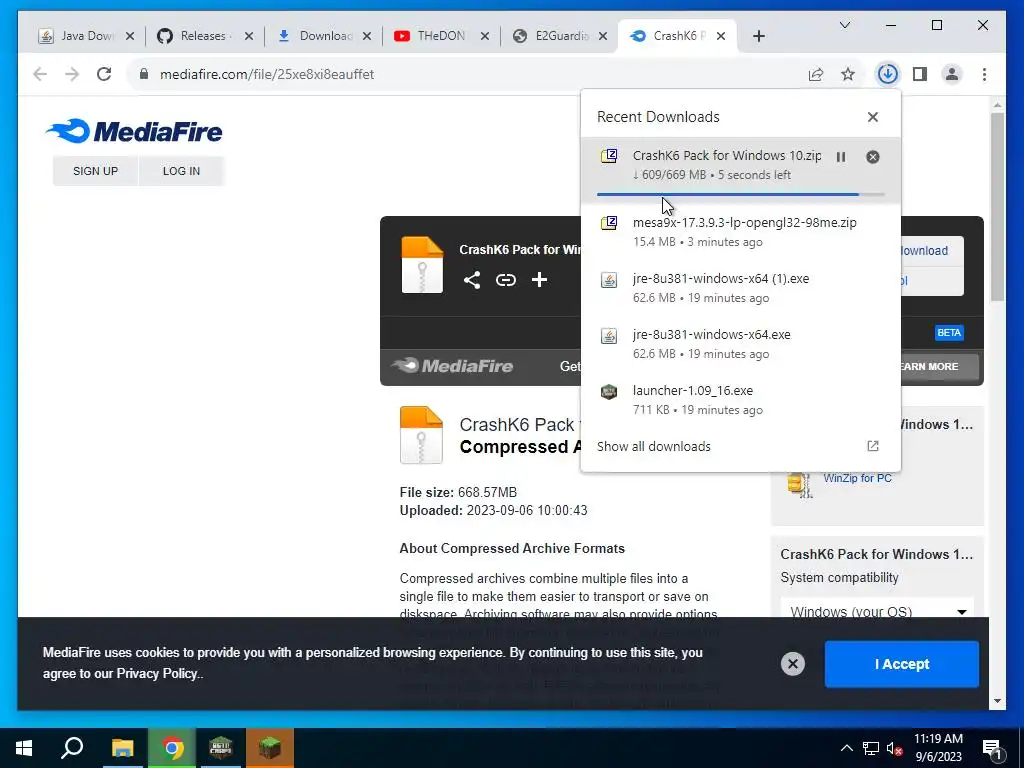Click Show all downloads
The width and height of the screenshot is (1024, 768).
tap(654, 446)
